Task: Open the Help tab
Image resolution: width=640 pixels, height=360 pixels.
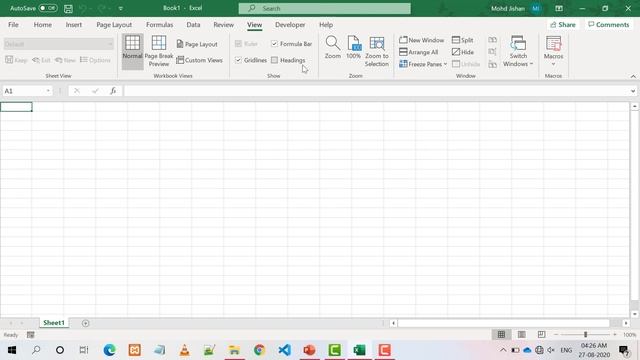Action: (x=326, y=25)
